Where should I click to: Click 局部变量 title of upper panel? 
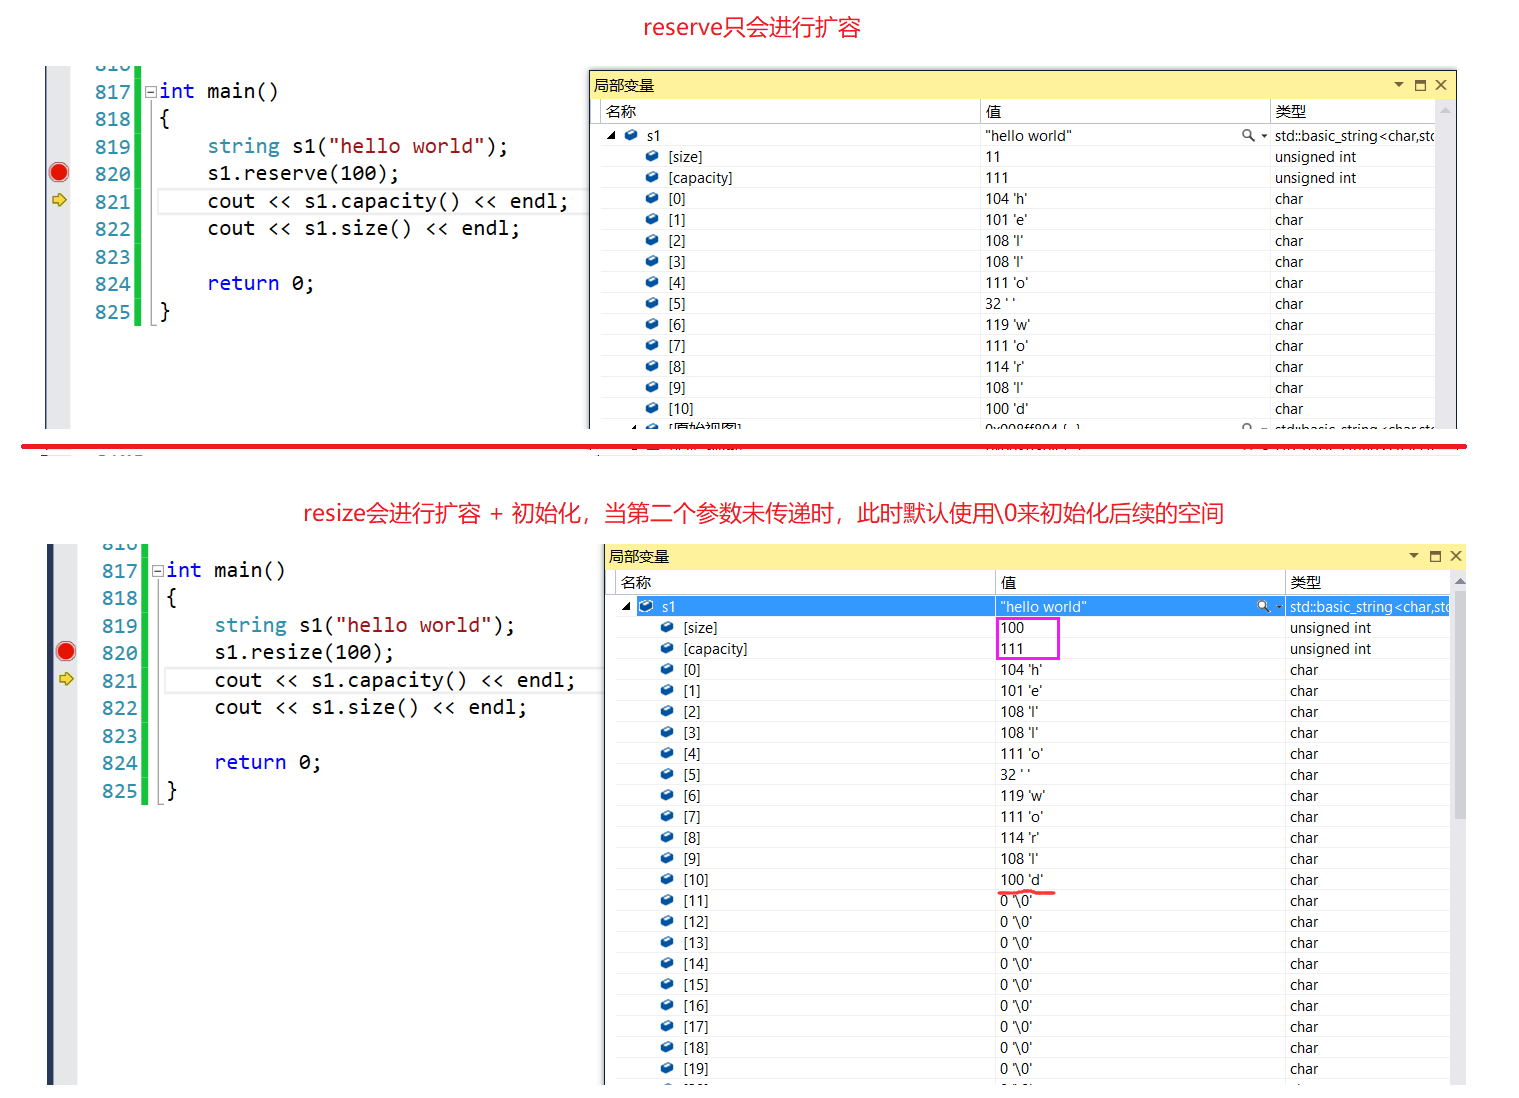click(624, 86)
